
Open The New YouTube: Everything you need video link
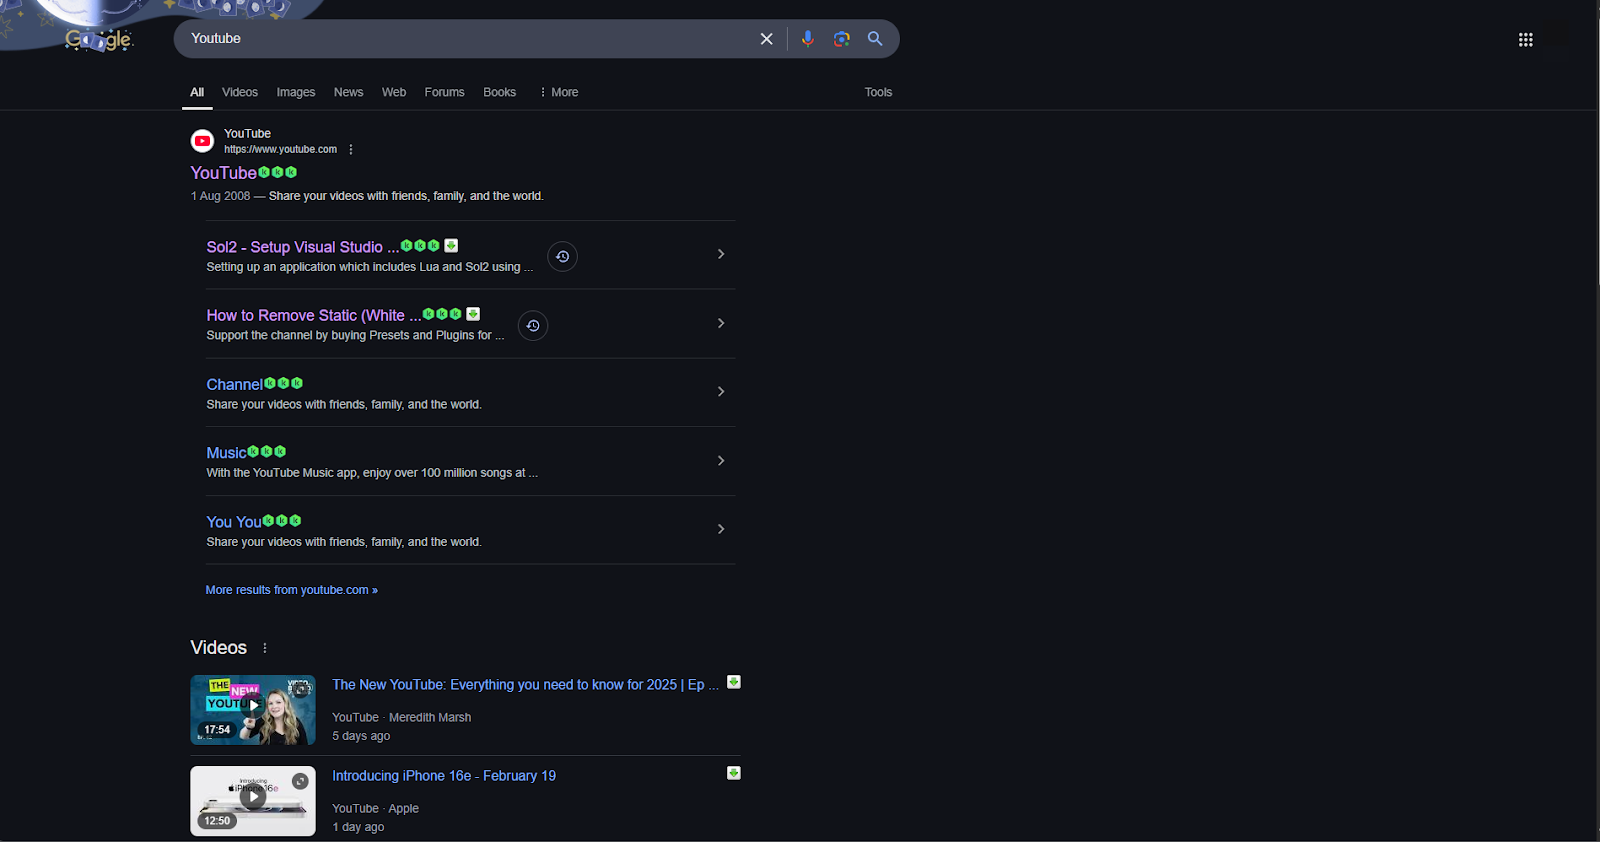click(x=525, y=685)
